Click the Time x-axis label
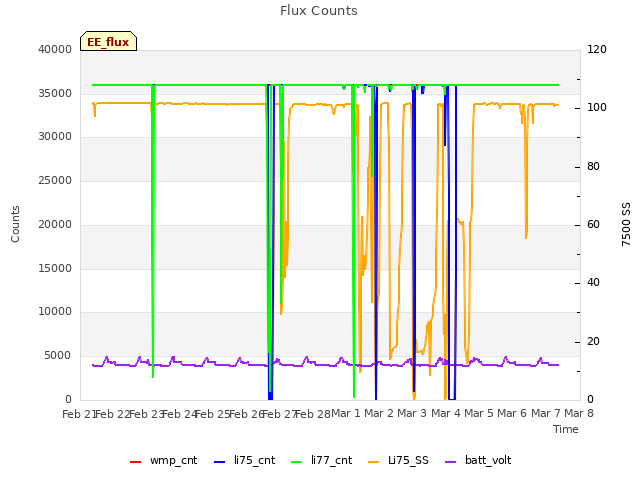The height and width of the screenshot is (480, 640). point(566,429)
